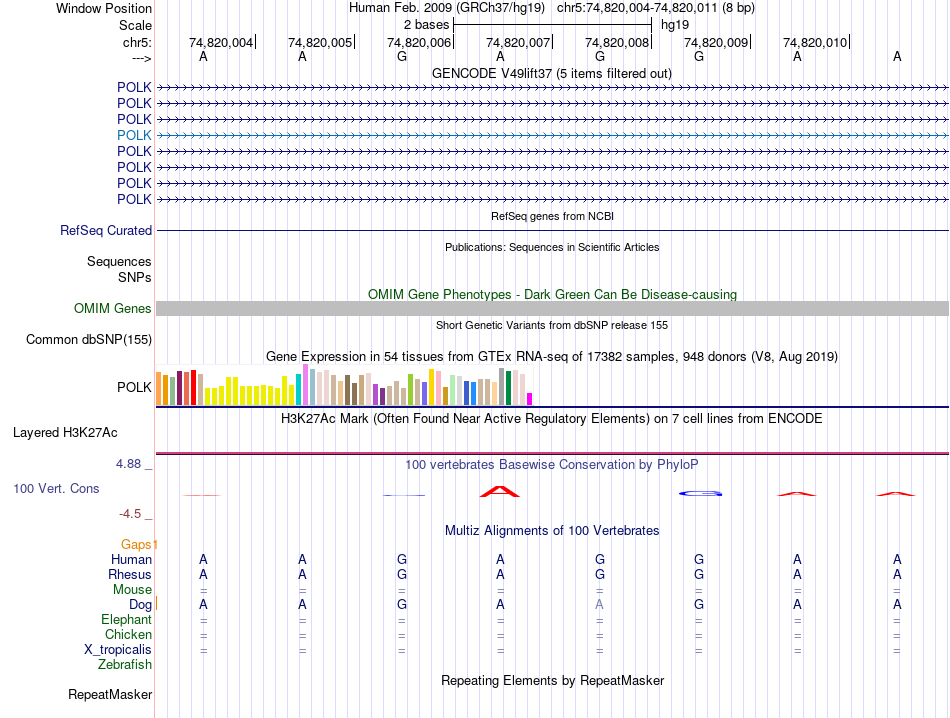Click the 4.88 PhyloP upper scale value
The width and height of the screenshot is (950, 718).
128,464
